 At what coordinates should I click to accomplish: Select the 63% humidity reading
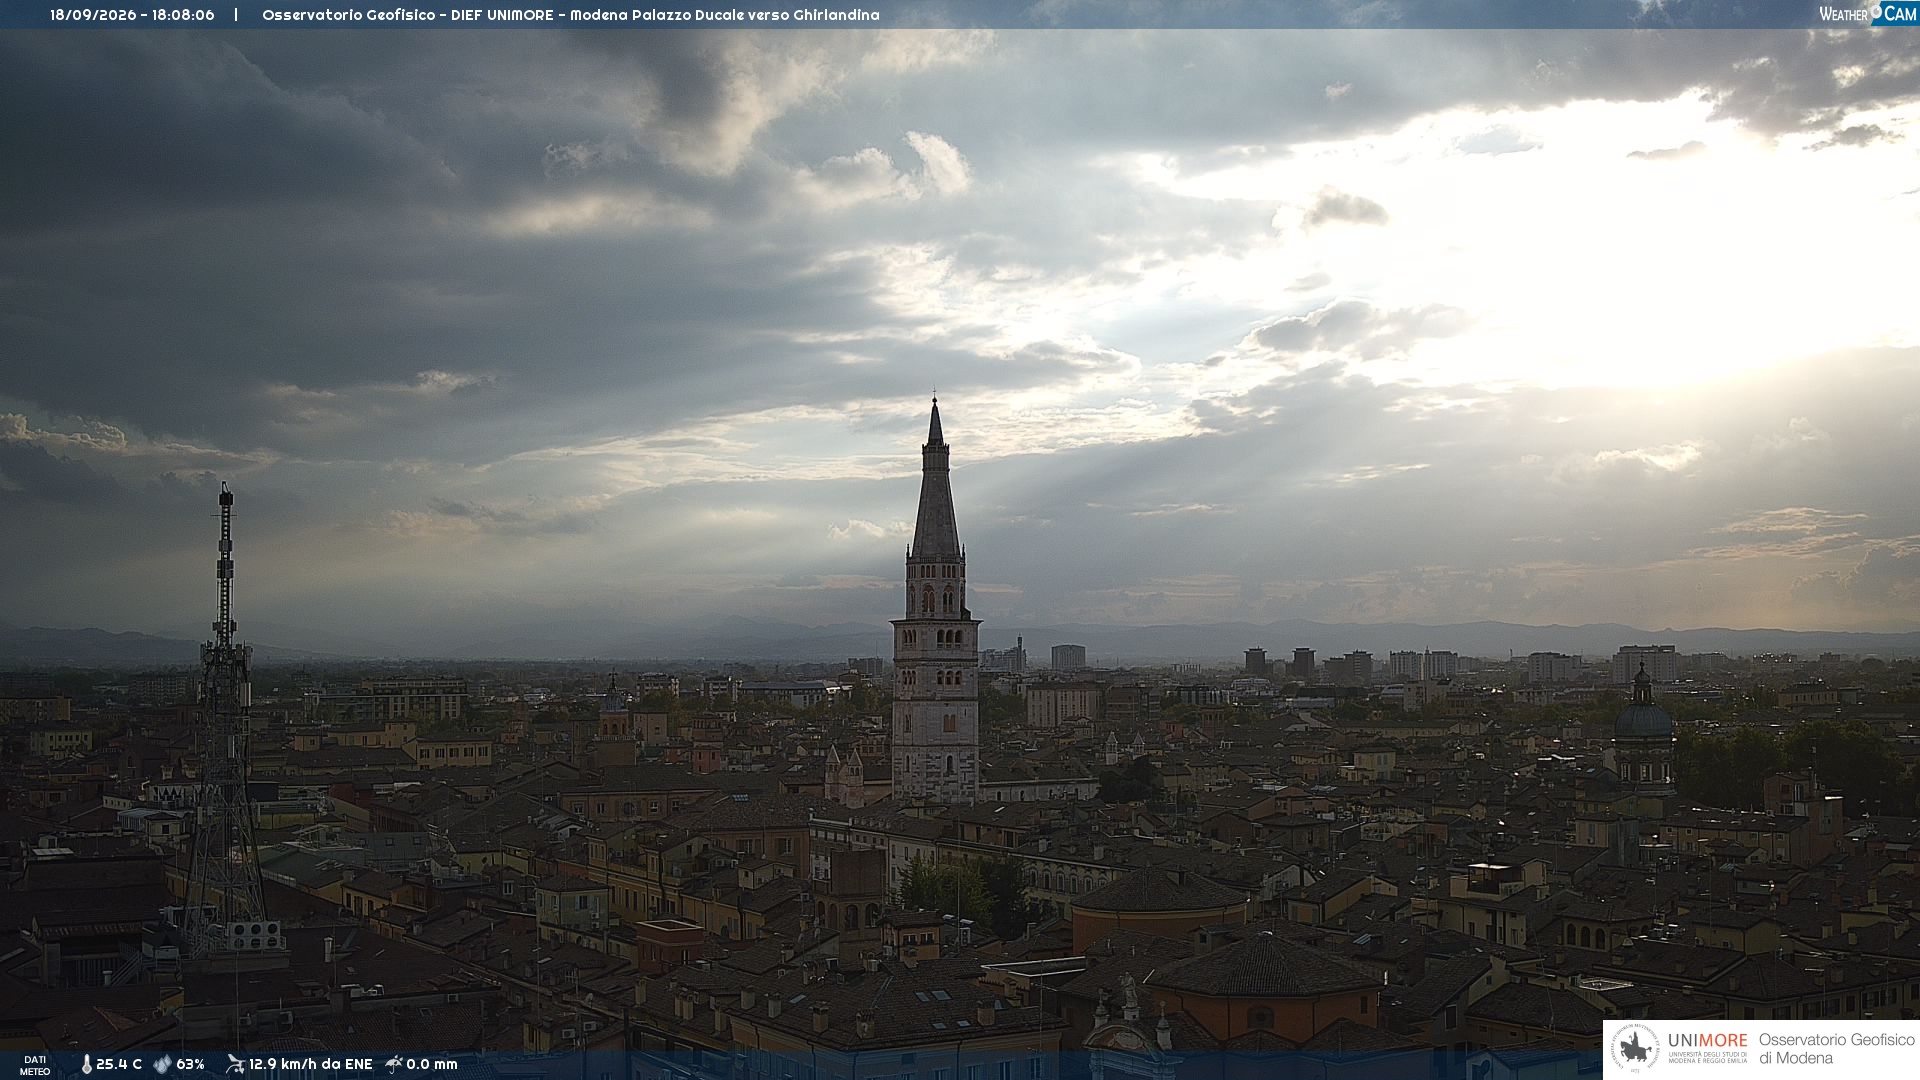coord(190,1065)
